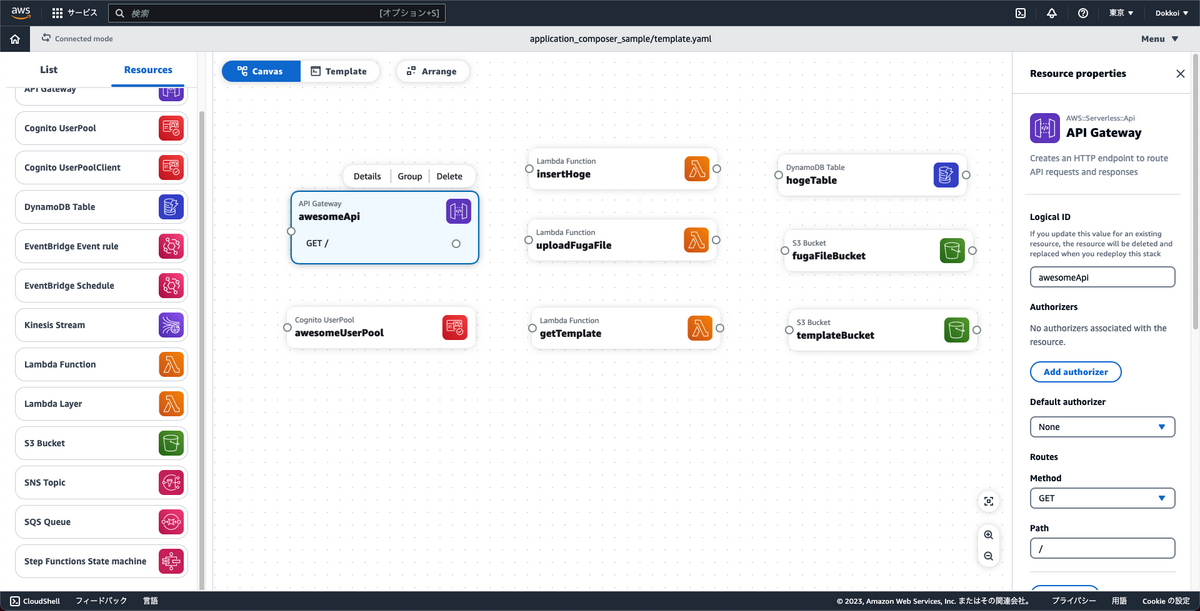Click the Connected mode indicator
The image size is (1200, 611).
click(77, 39)
